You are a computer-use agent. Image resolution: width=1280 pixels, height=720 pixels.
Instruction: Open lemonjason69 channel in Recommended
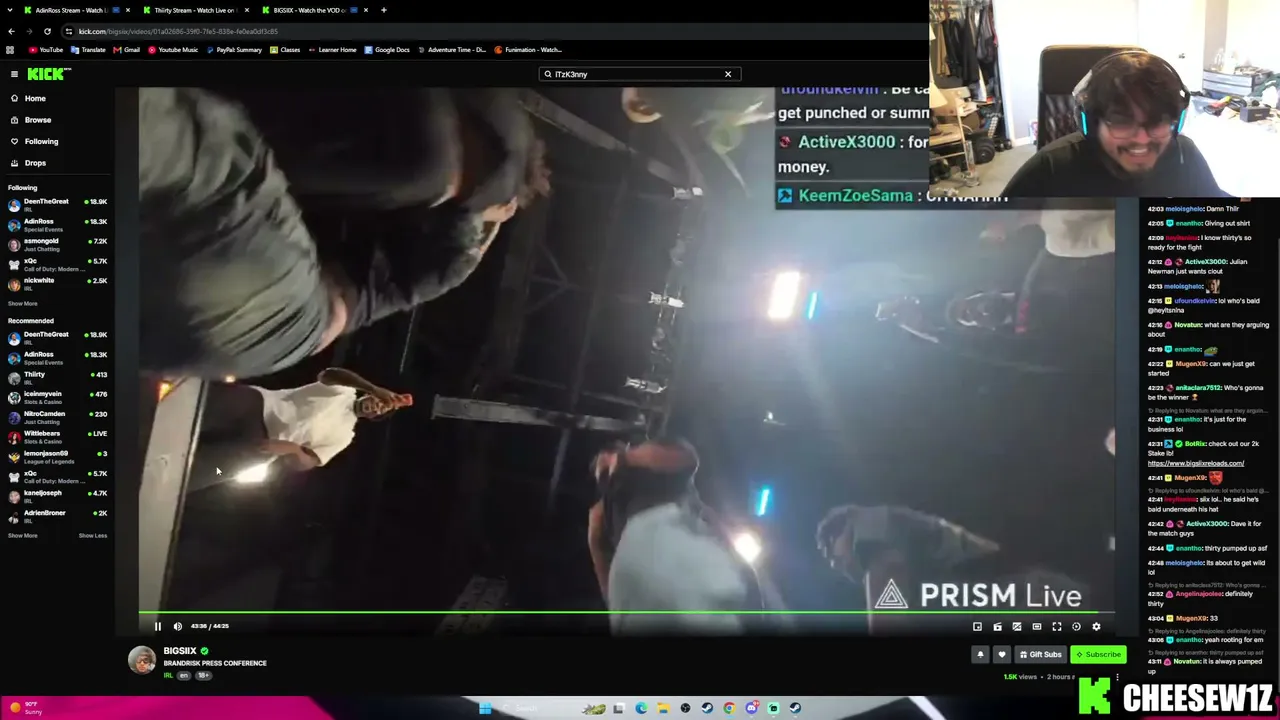point(58,456)
